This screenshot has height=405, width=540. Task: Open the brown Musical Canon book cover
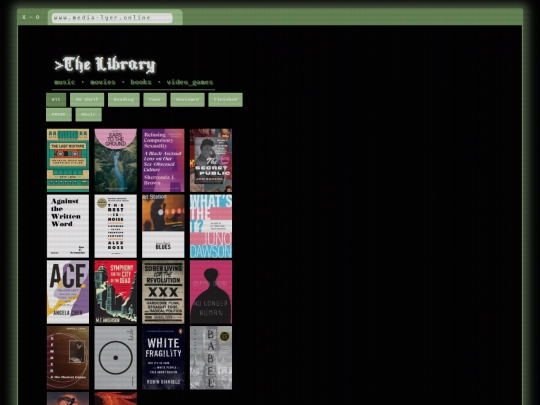pyautogui.click(x=68, y=358)
